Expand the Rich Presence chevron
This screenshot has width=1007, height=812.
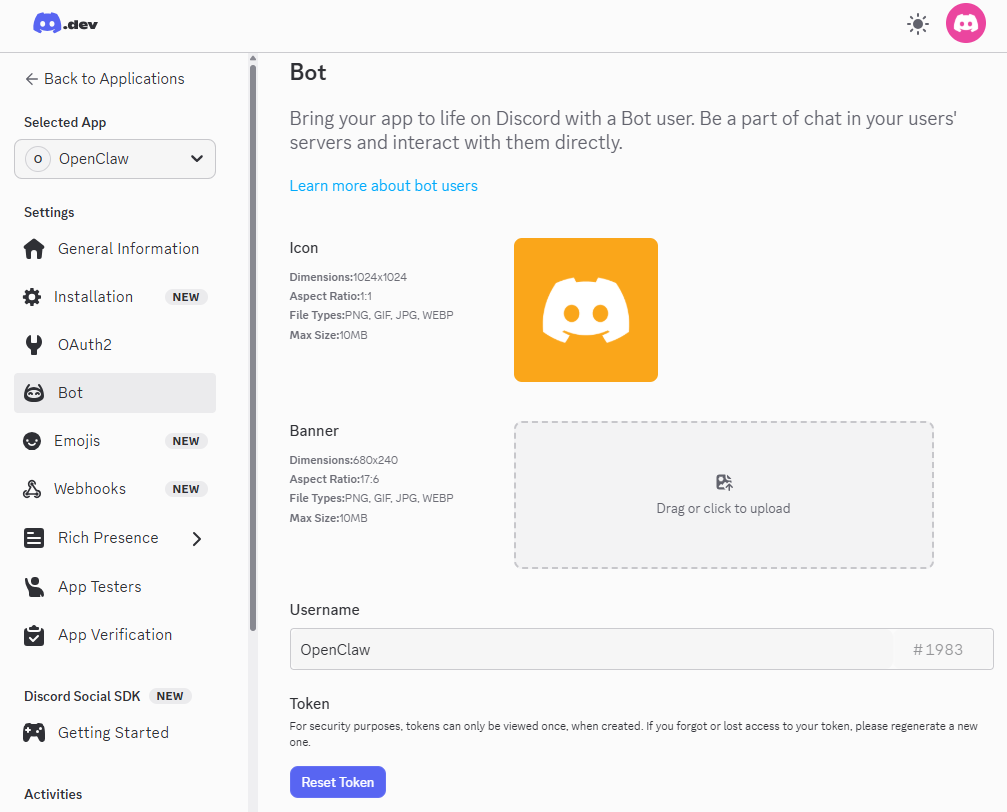click(x=197, y=539)
